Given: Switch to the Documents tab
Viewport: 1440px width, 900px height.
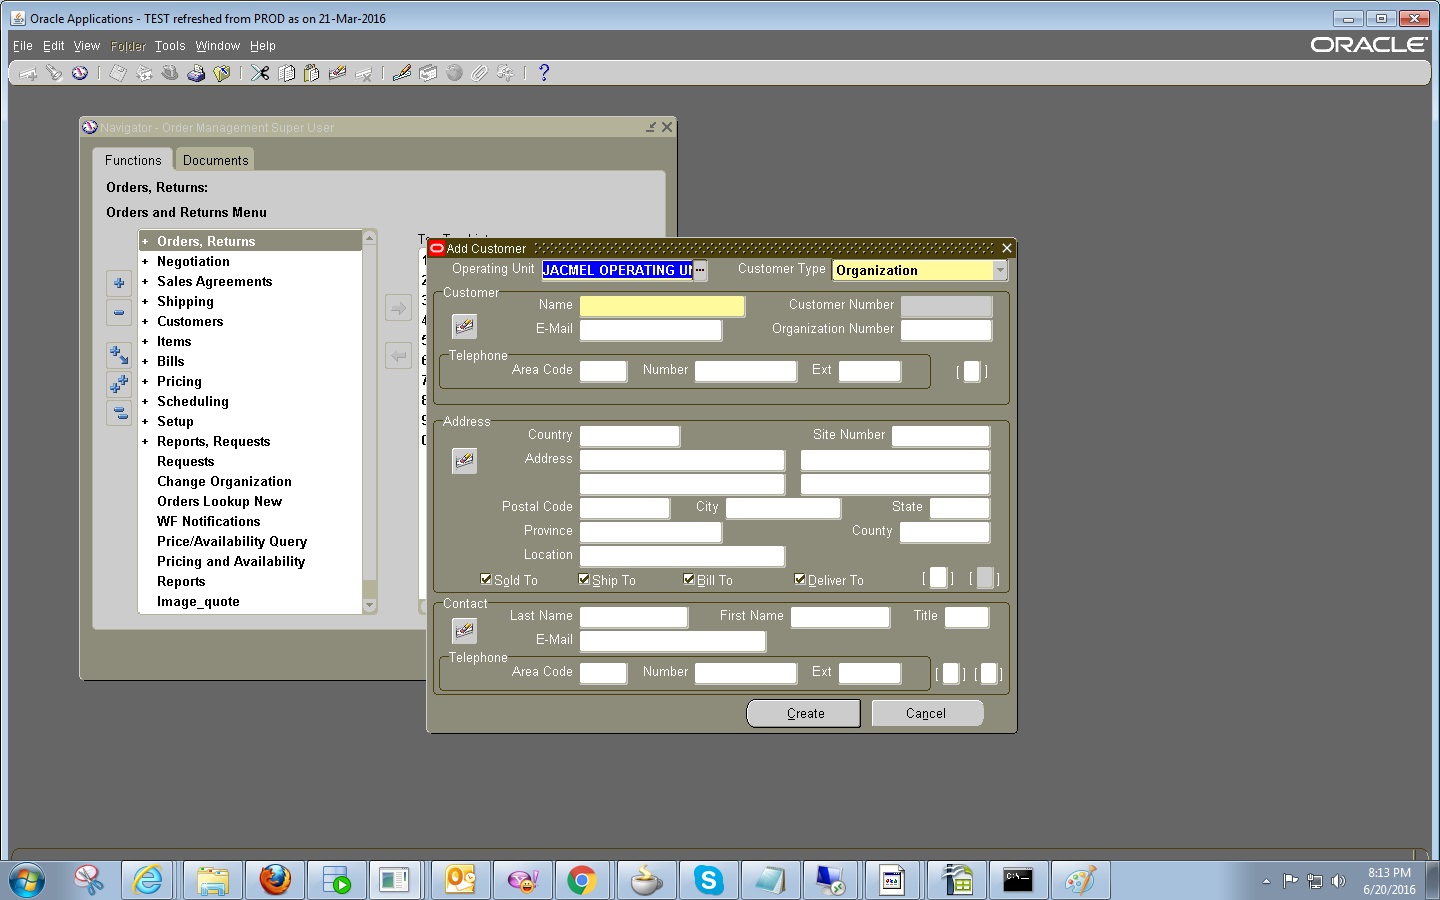Looking at the screenshot, I should pyautogui.click(x=214, y=159).
